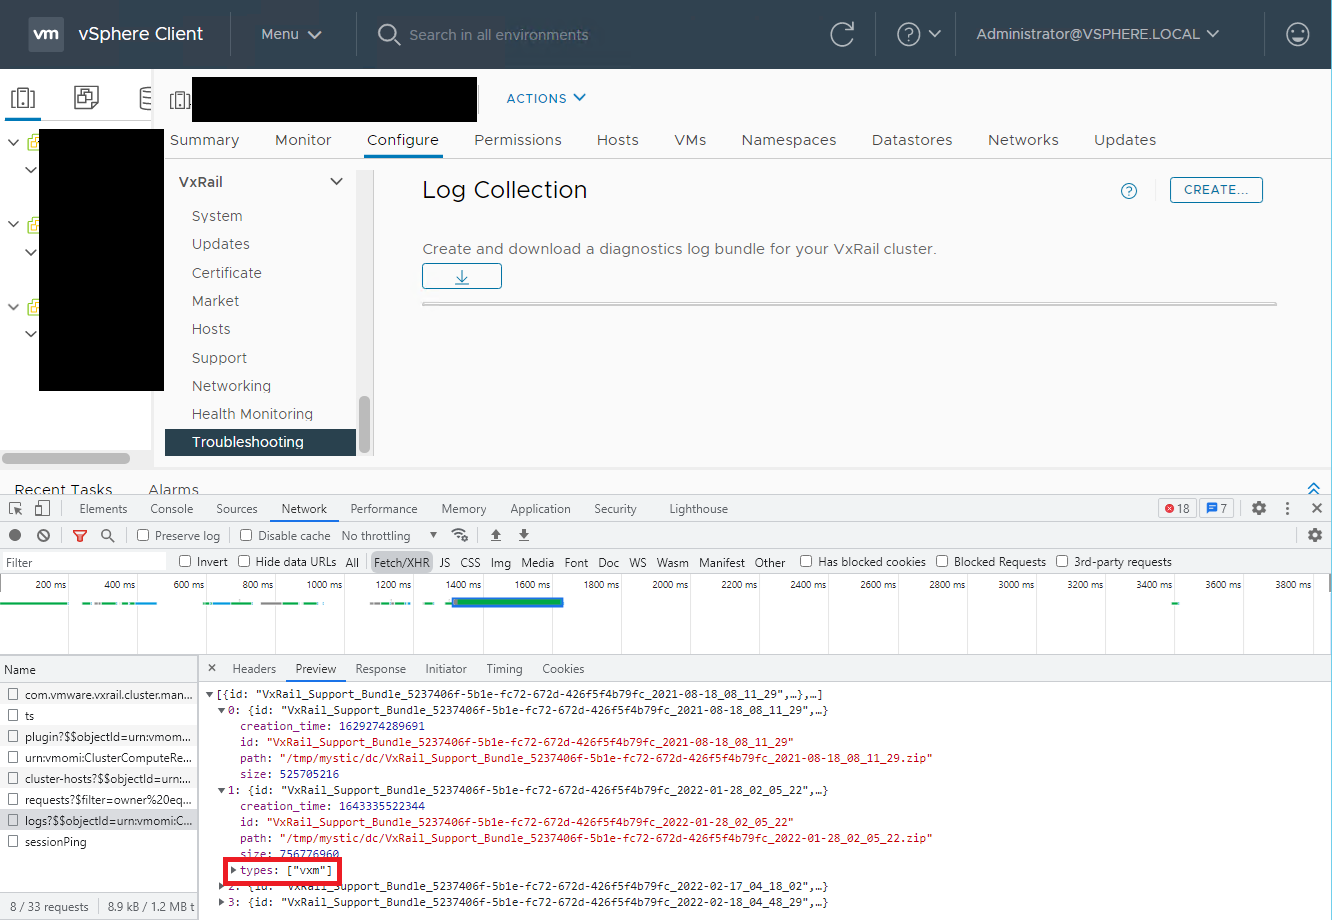1332x920 pixels.
Task: Open the Monitor tab
Action: tap(303, 140)
